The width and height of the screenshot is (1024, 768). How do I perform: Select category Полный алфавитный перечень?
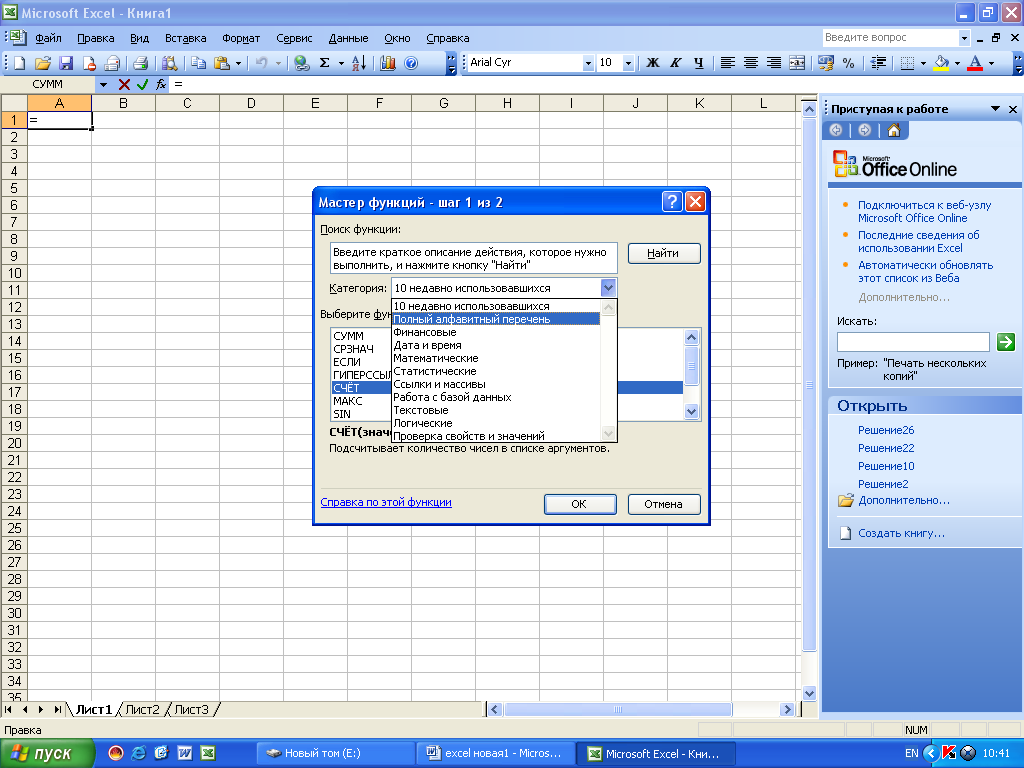(496, 319)
